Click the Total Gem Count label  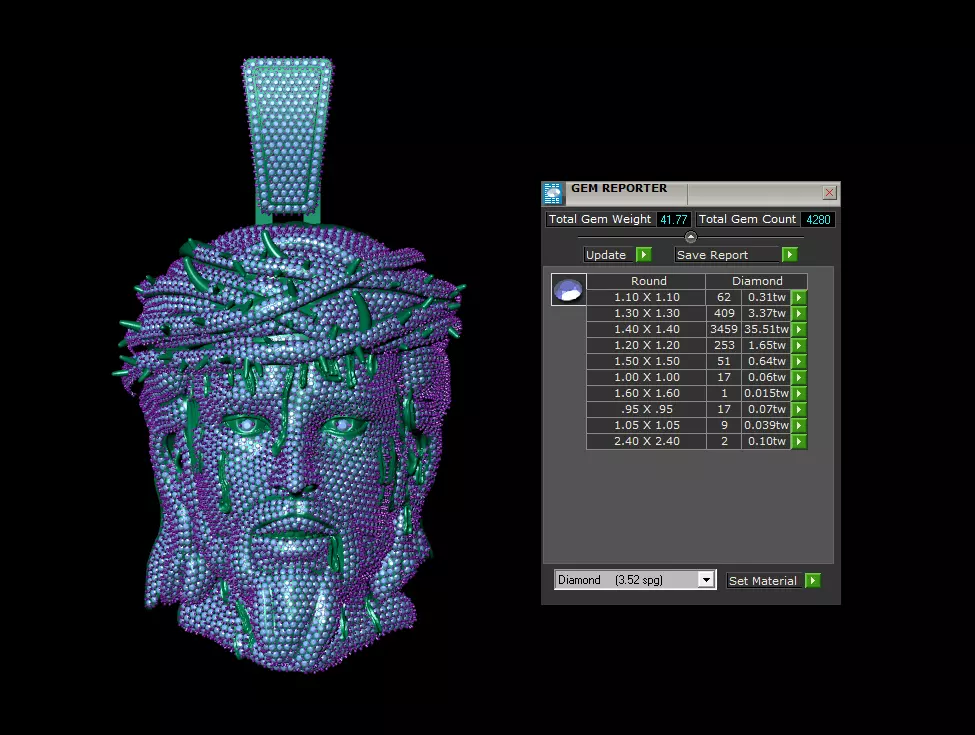click(747, 220)
